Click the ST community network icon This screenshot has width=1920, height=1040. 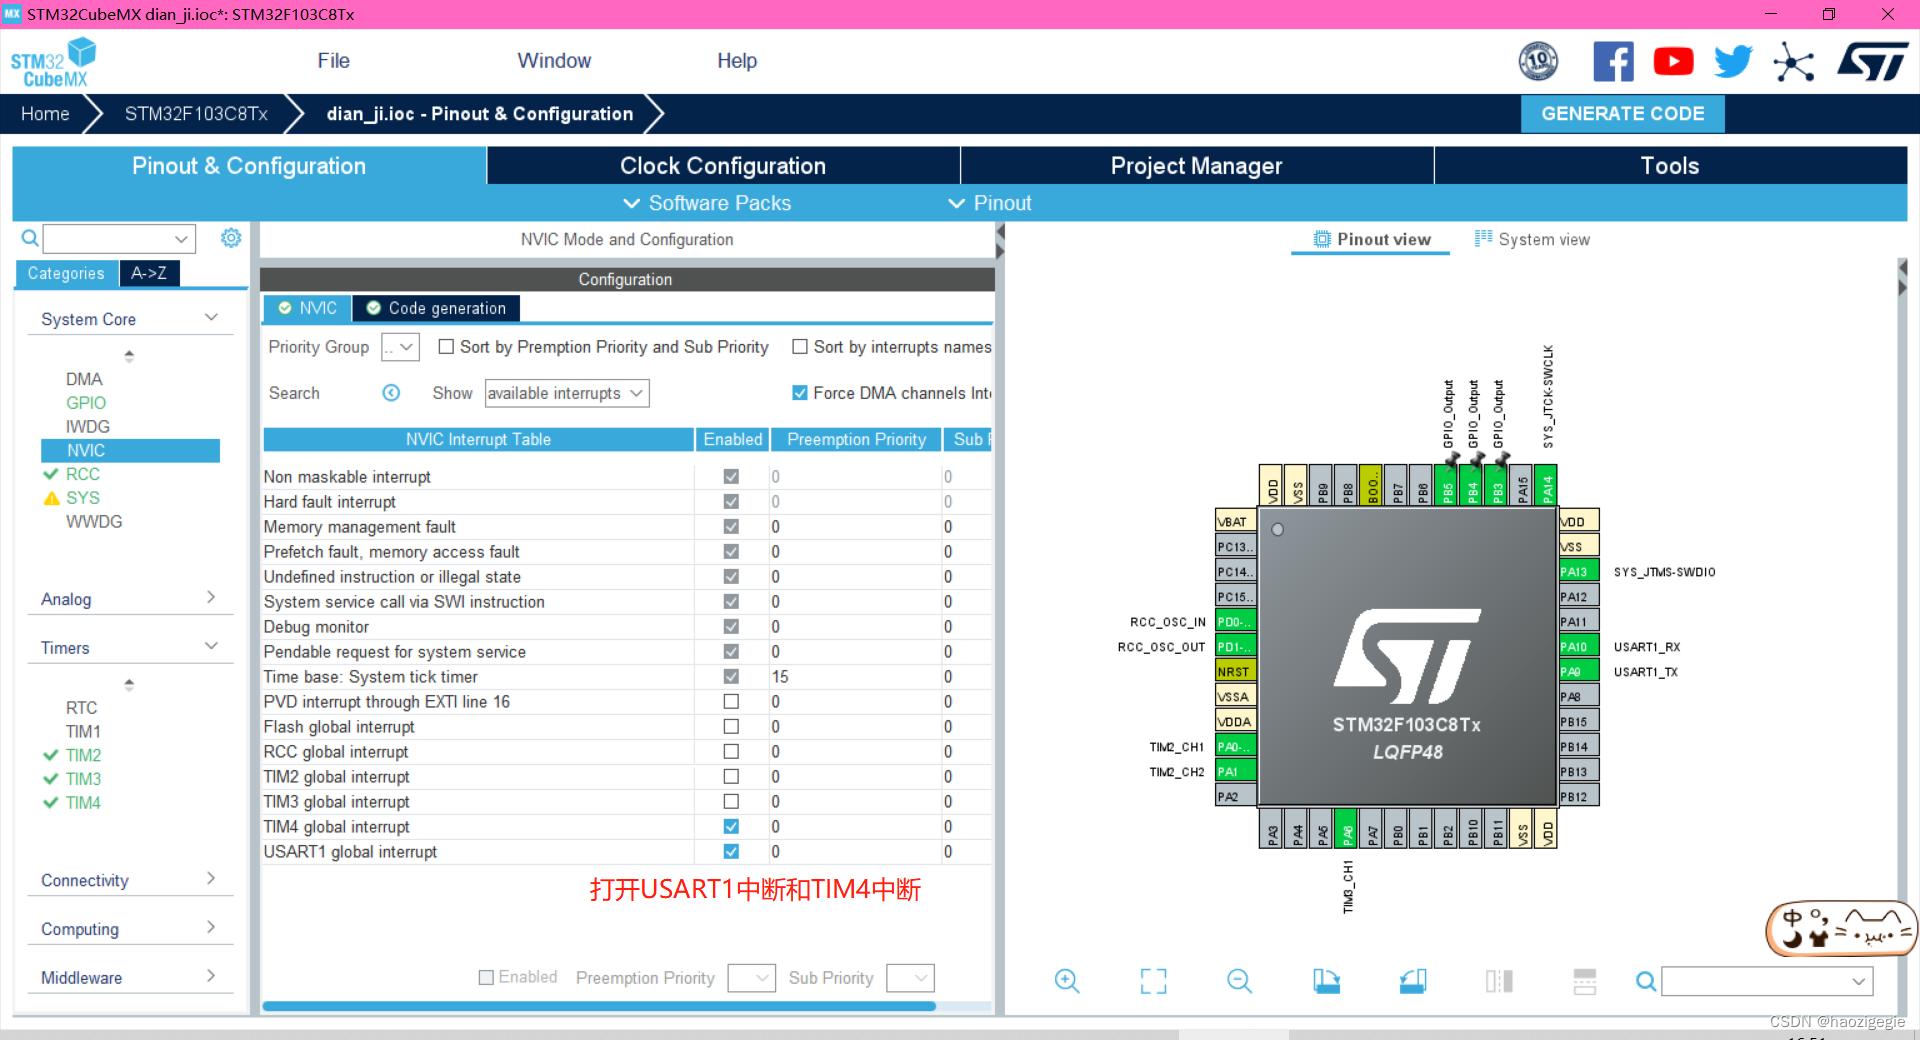coord(1793,62)
